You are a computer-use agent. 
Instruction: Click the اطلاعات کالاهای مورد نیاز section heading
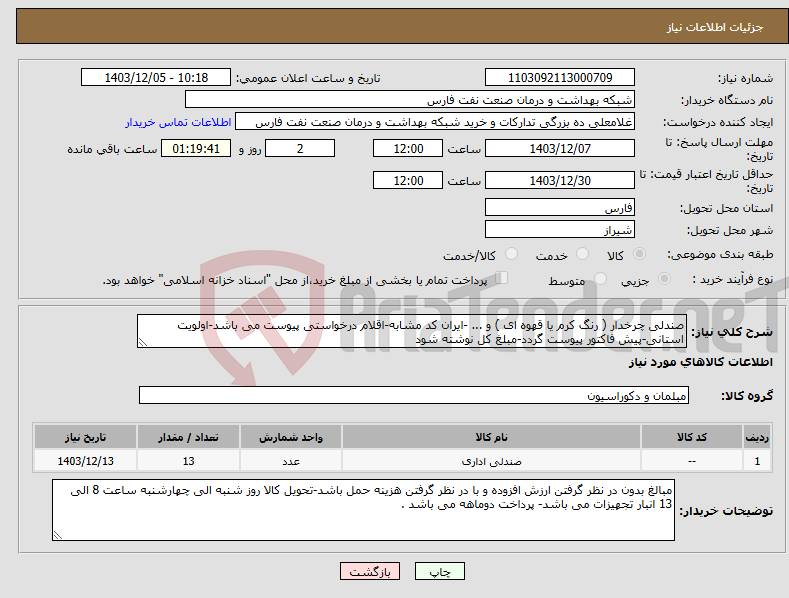point(700,362)
